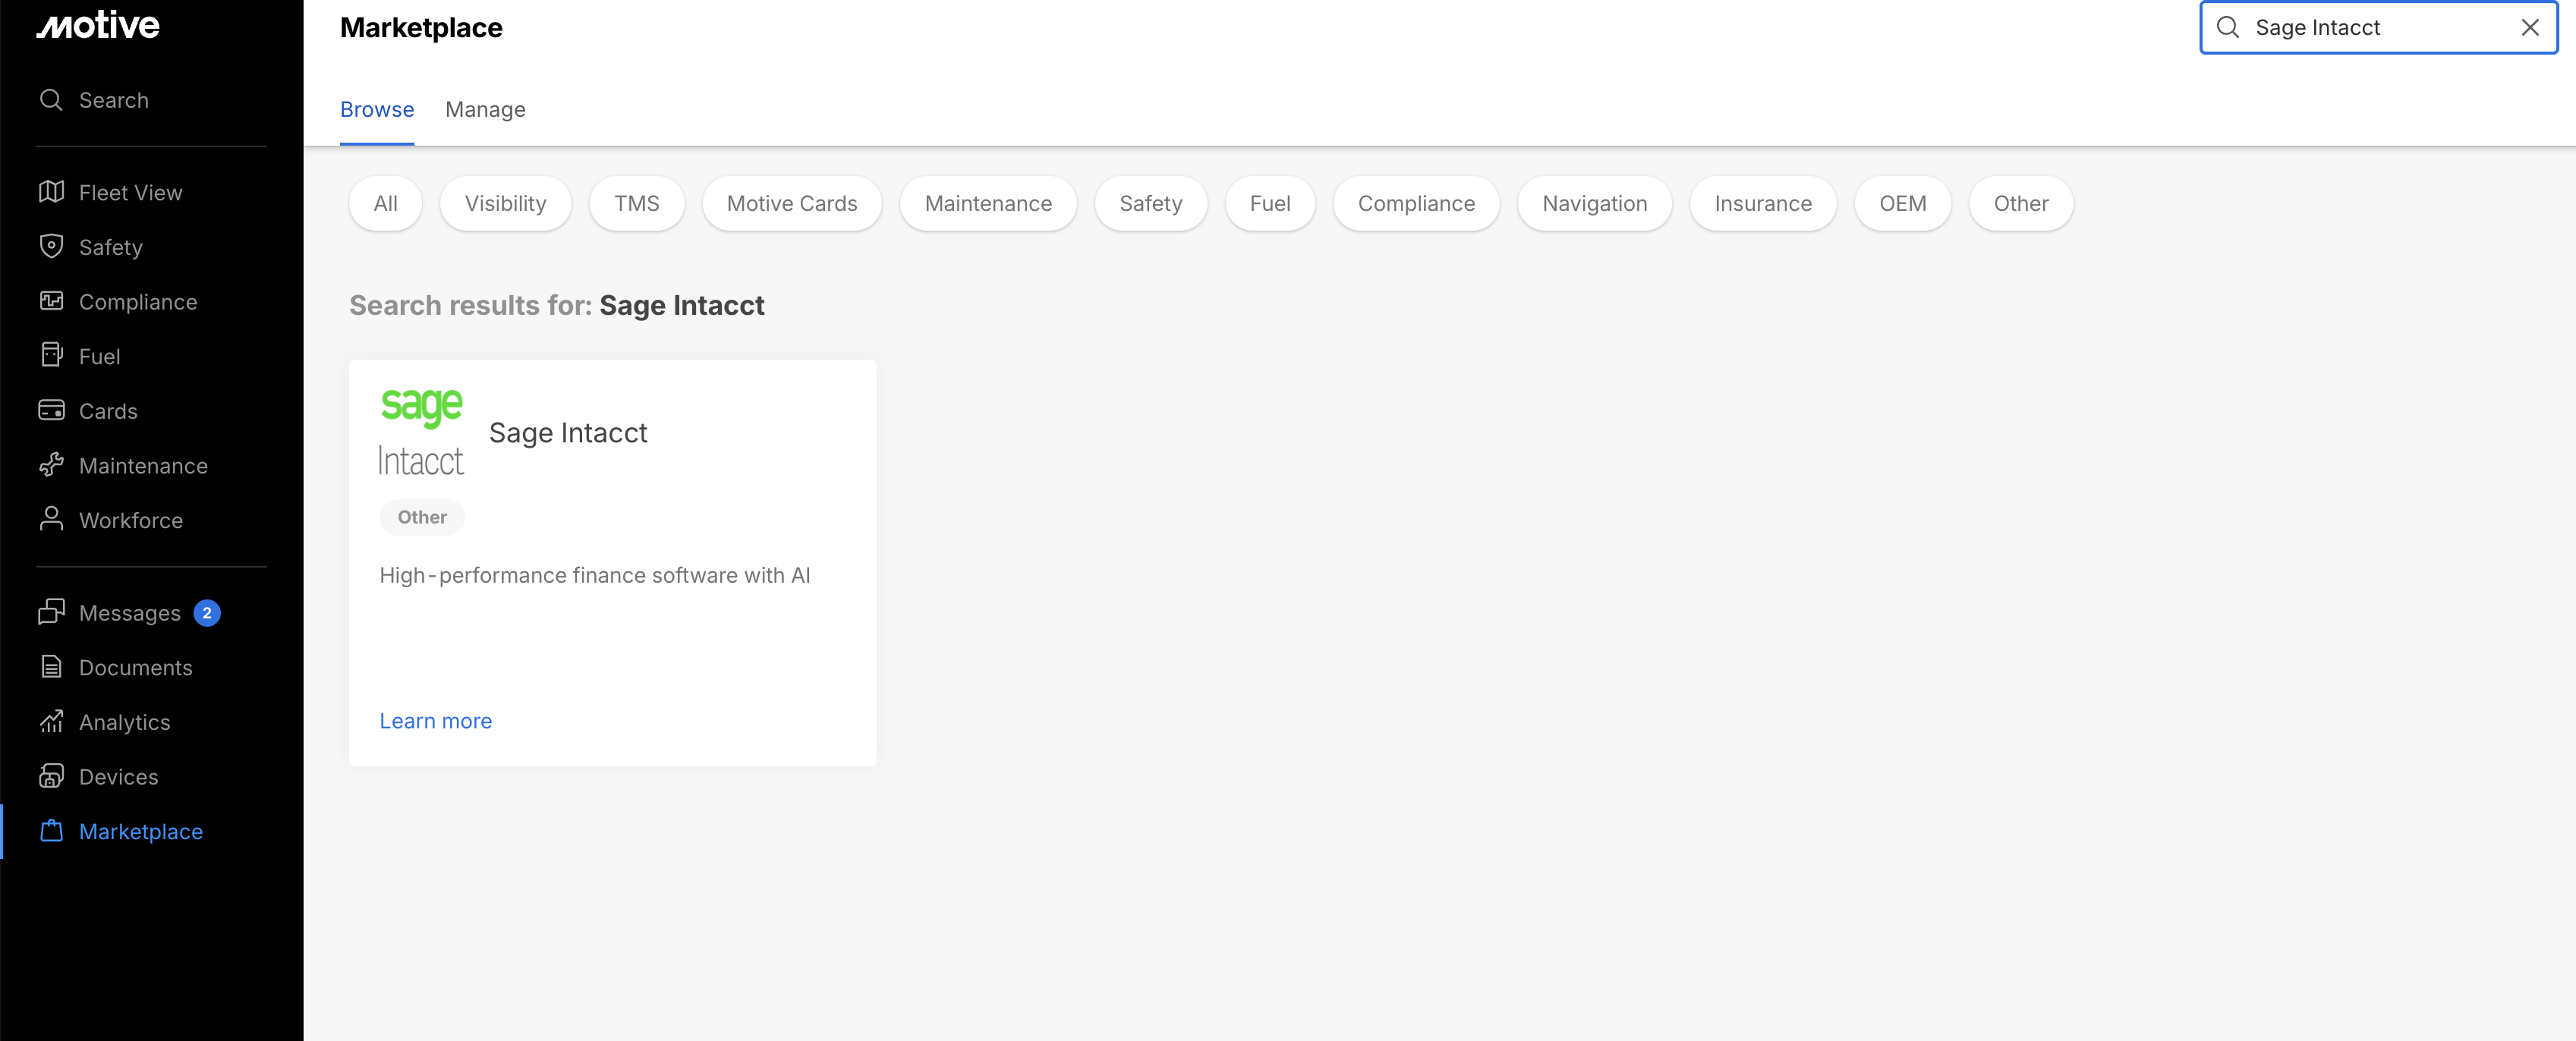Click the Sage Intacct logo thumbnail
Screen dimensions: 2576x1041
coord(421,432)
